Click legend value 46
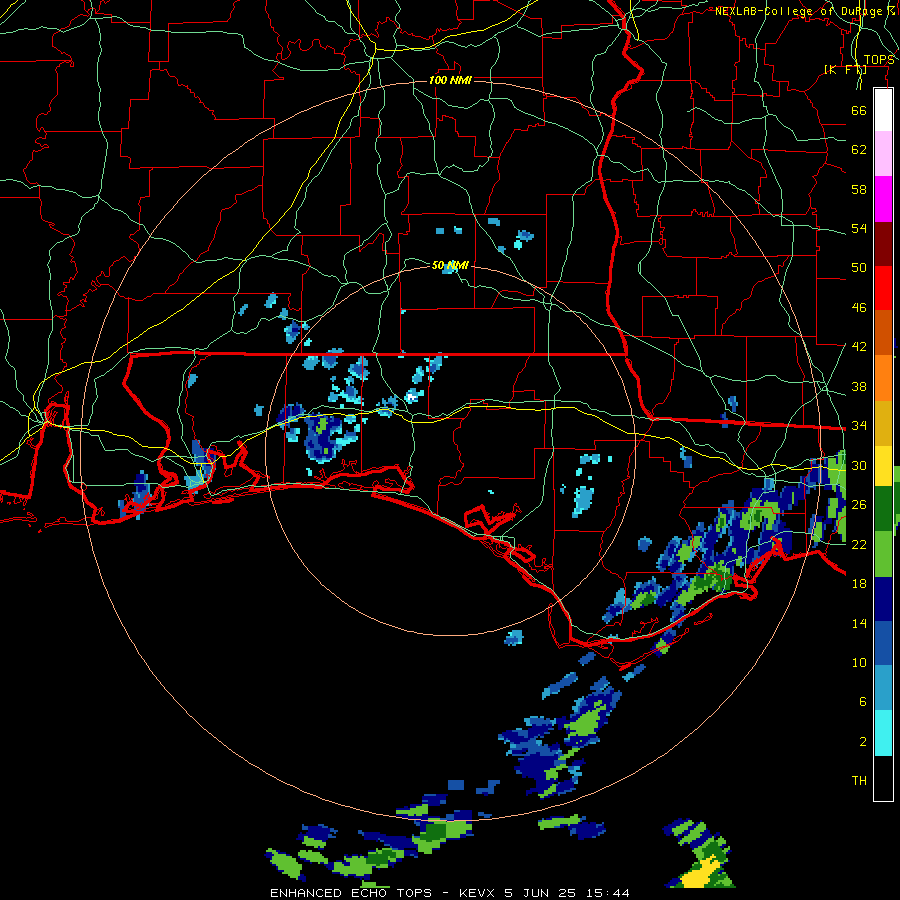The width and height of the screenshot is (900, 900). [859, 307]
